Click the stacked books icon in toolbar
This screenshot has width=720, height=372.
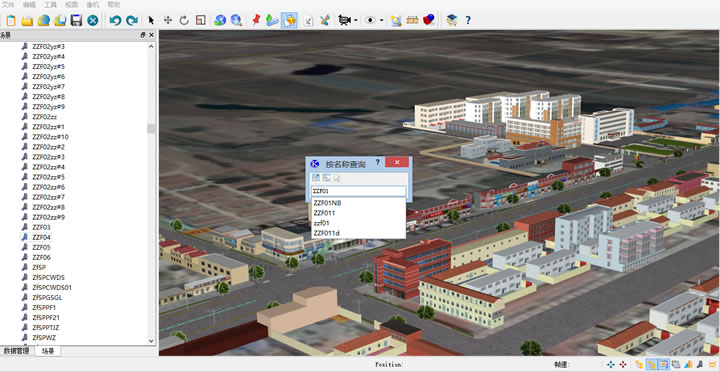pos(452,20)
